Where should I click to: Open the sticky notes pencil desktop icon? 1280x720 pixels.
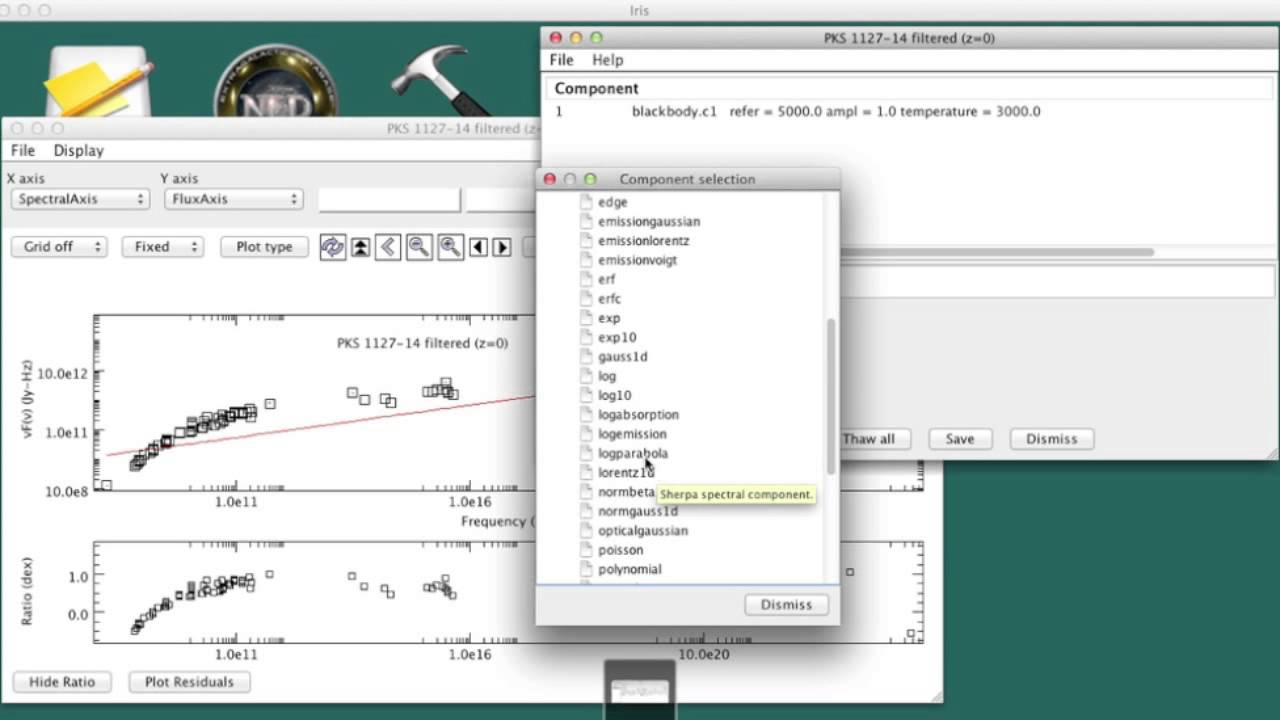pyautogui.click(x=100, y=80)
